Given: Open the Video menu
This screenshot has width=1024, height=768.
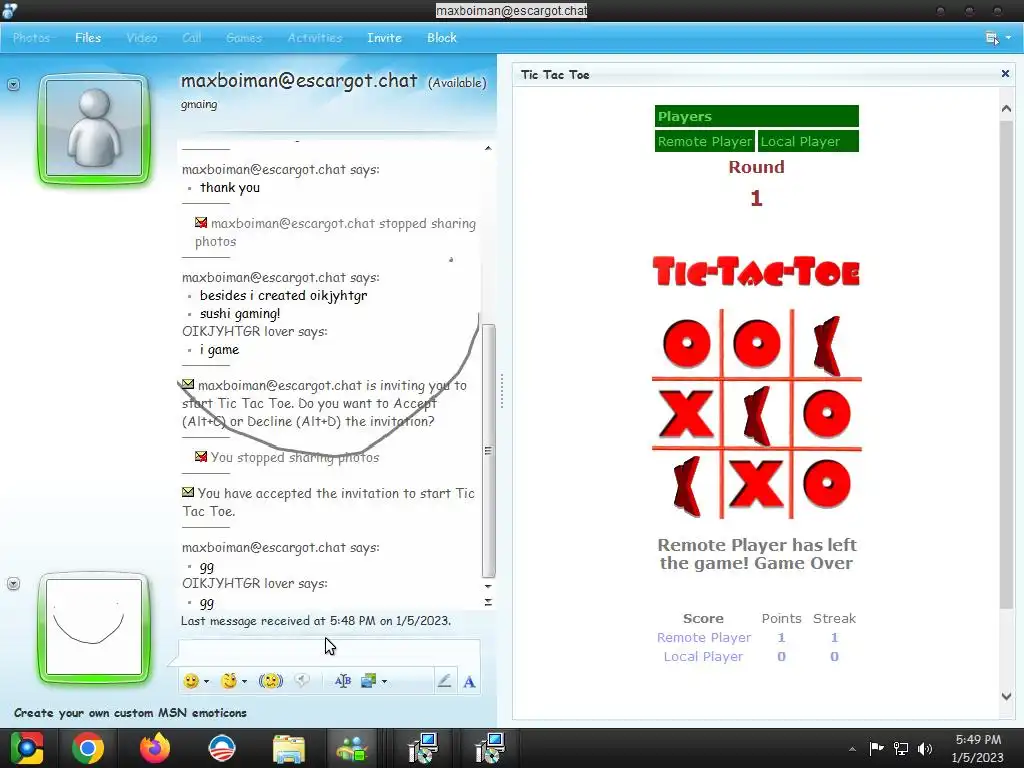Looking at the screenshot, I should (142, 38).
